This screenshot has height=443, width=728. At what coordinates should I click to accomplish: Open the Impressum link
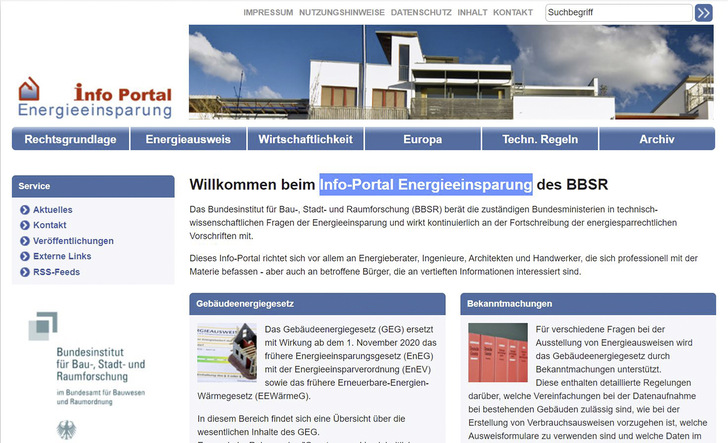(268, 13)
